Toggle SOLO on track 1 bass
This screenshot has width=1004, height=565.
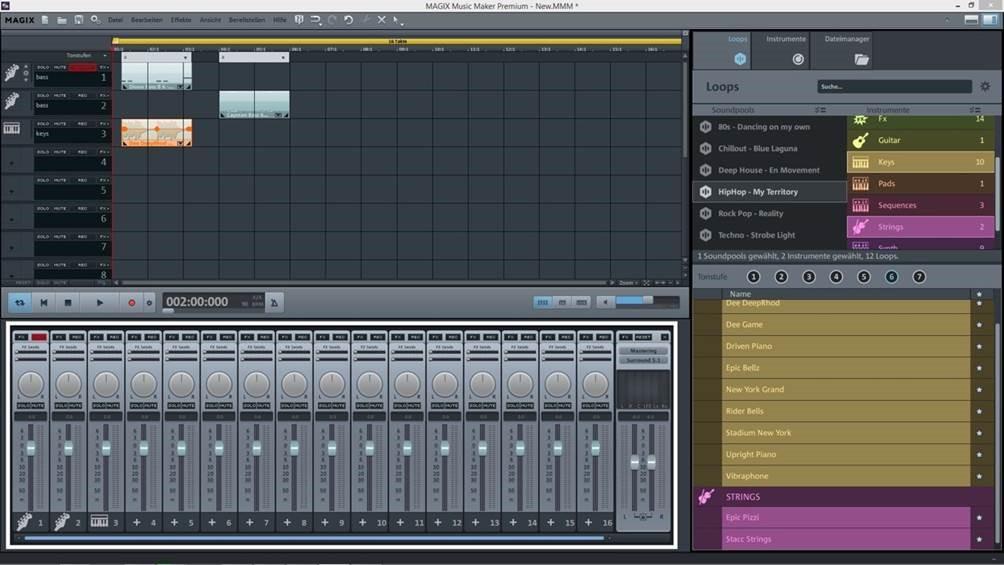click(x=43, y=67)
